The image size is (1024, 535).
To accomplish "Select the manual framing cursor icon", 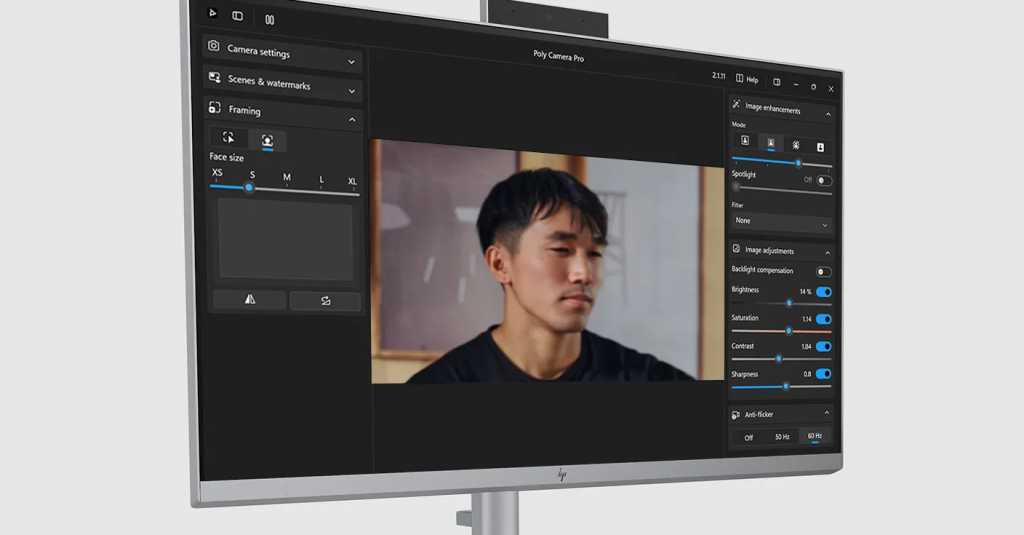I will [x=229, y=138].
